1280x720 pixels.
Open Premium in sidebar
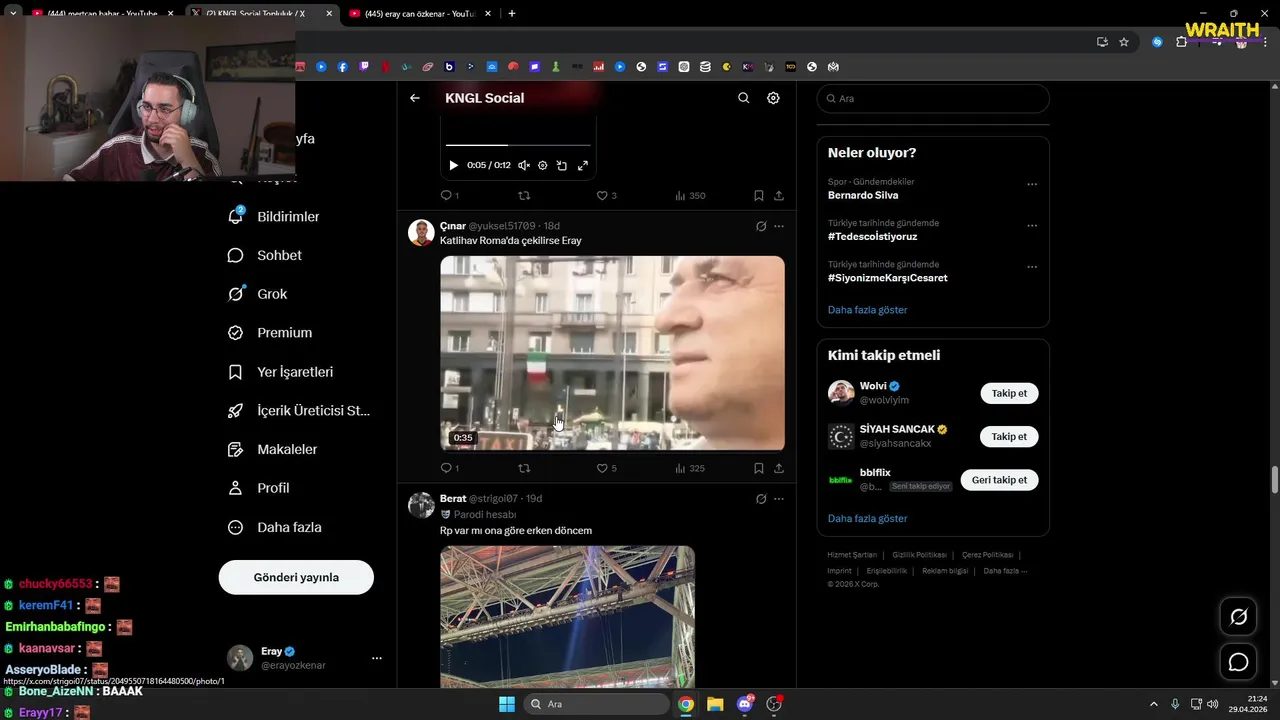(270, 333)
